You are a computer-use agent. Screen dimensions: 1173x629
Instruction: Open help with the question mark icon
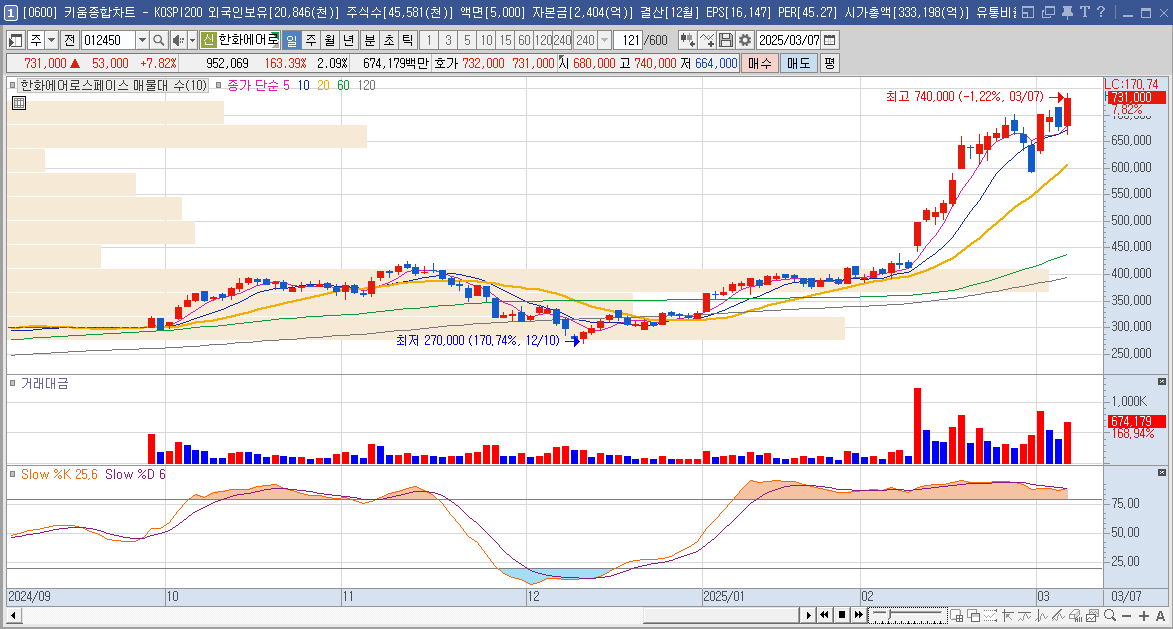point(1100,12)
